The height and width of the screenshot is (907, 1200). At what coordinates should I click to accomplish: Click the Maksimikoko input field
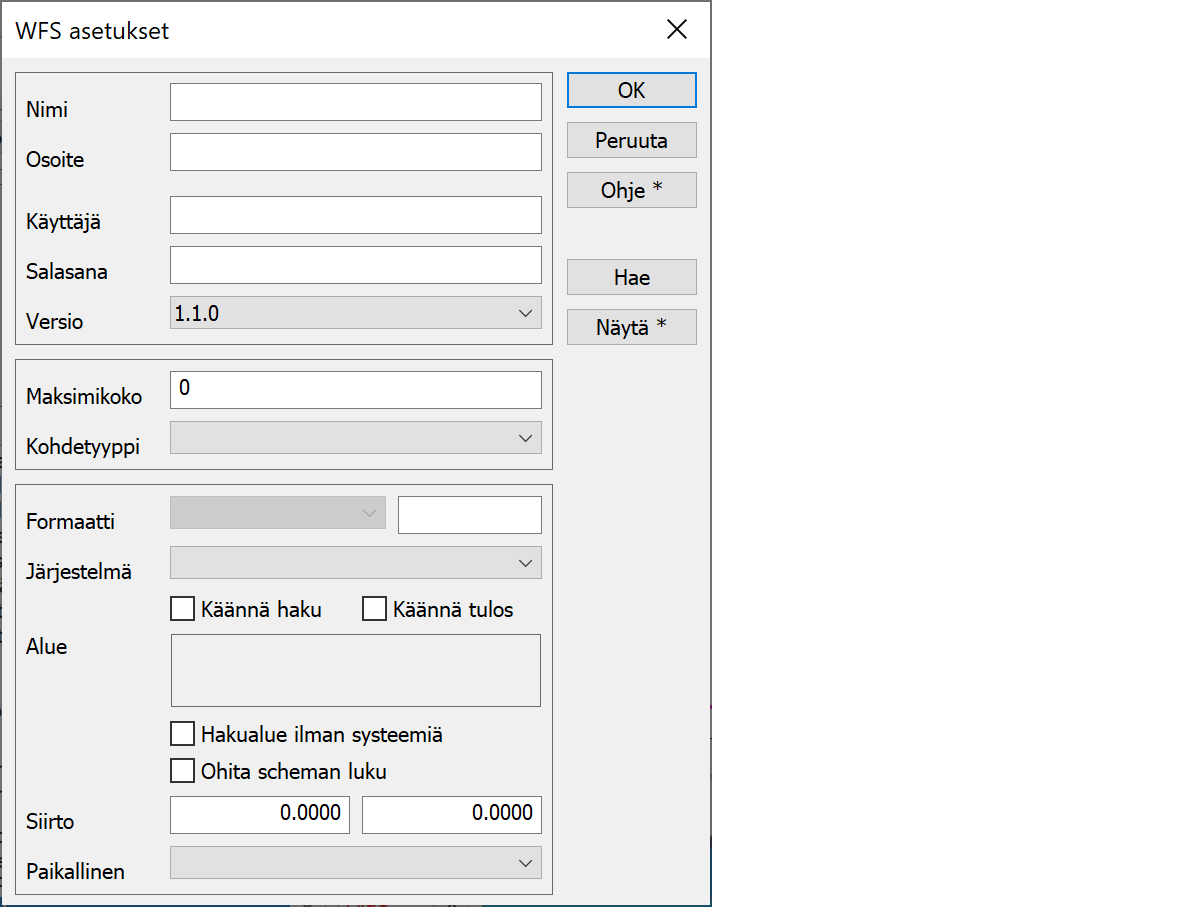(355, 390)
